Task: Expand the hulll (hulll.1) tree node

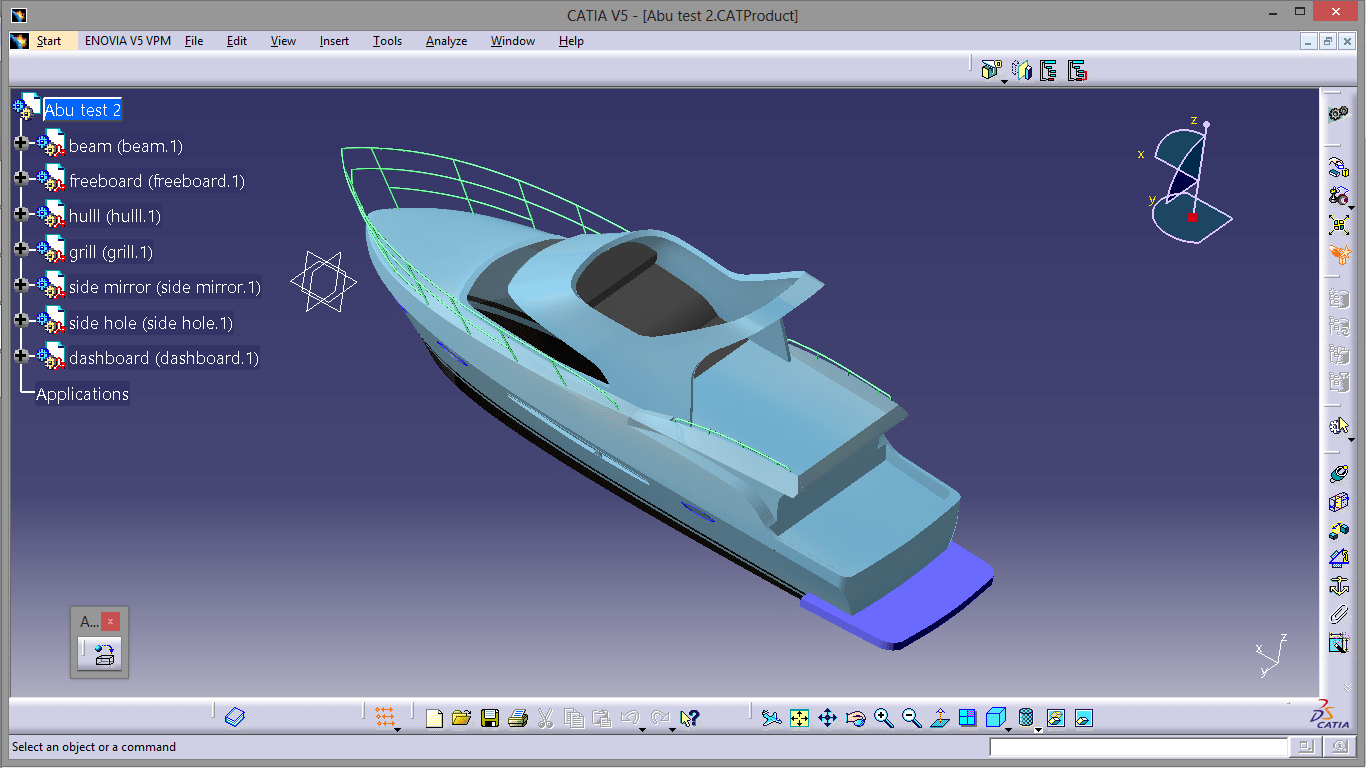Action: pos(21,213)
